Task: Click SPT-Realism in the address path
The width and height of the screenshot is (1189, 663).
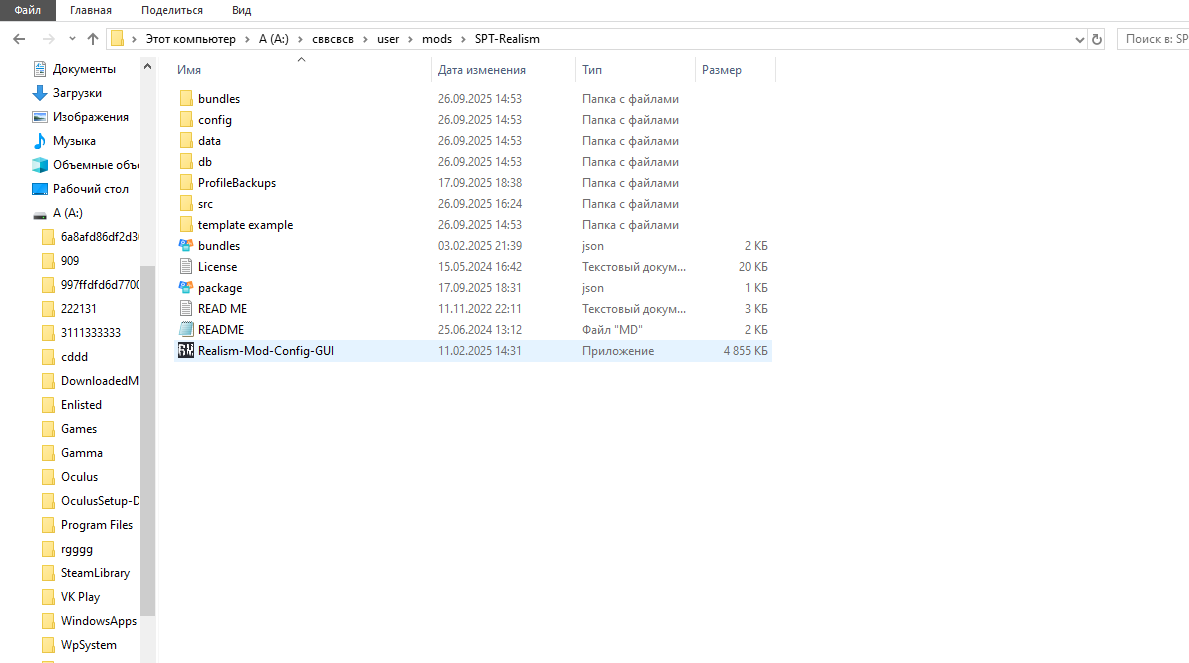Action: tap(507, 39)
